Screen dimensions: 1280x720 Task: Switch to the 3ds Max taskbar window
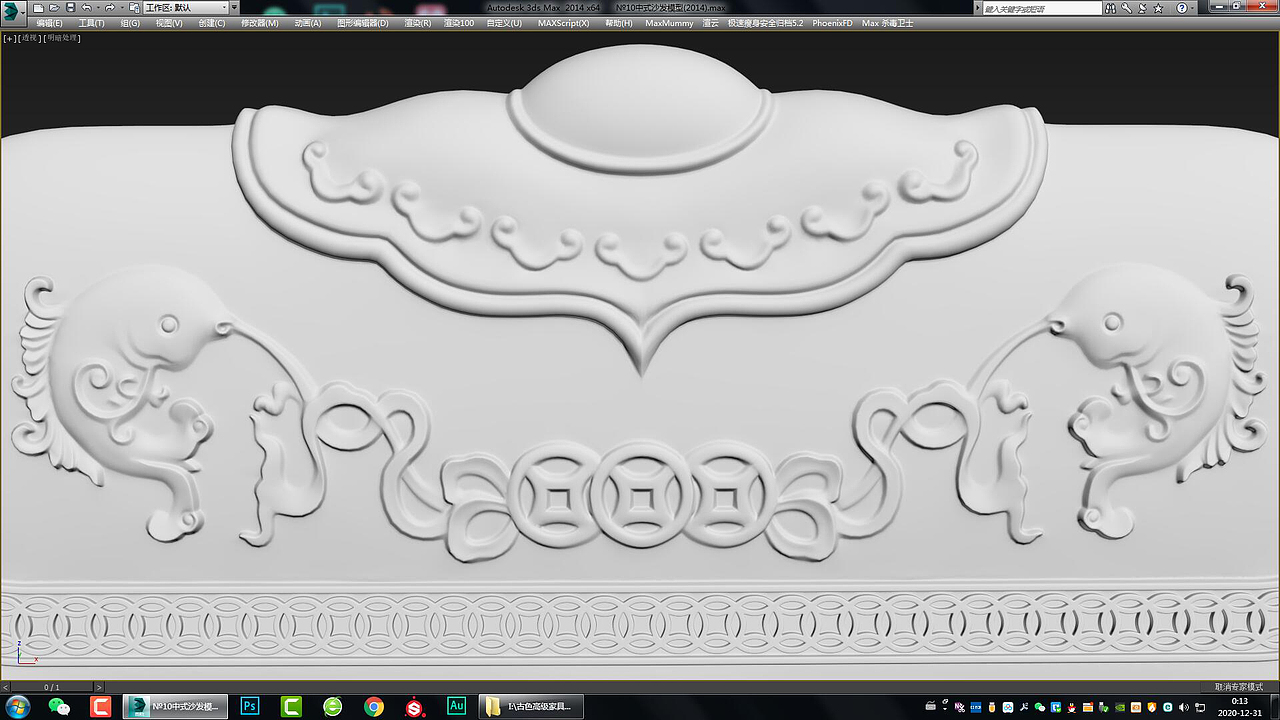pyautogui.click(x=175, y=707)
